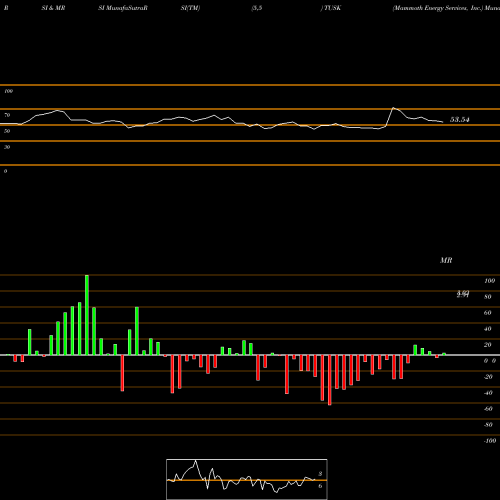Screen dimensions: 500x500
Task: Click the sharp RSI peak near right side
Action: point(393,108)
